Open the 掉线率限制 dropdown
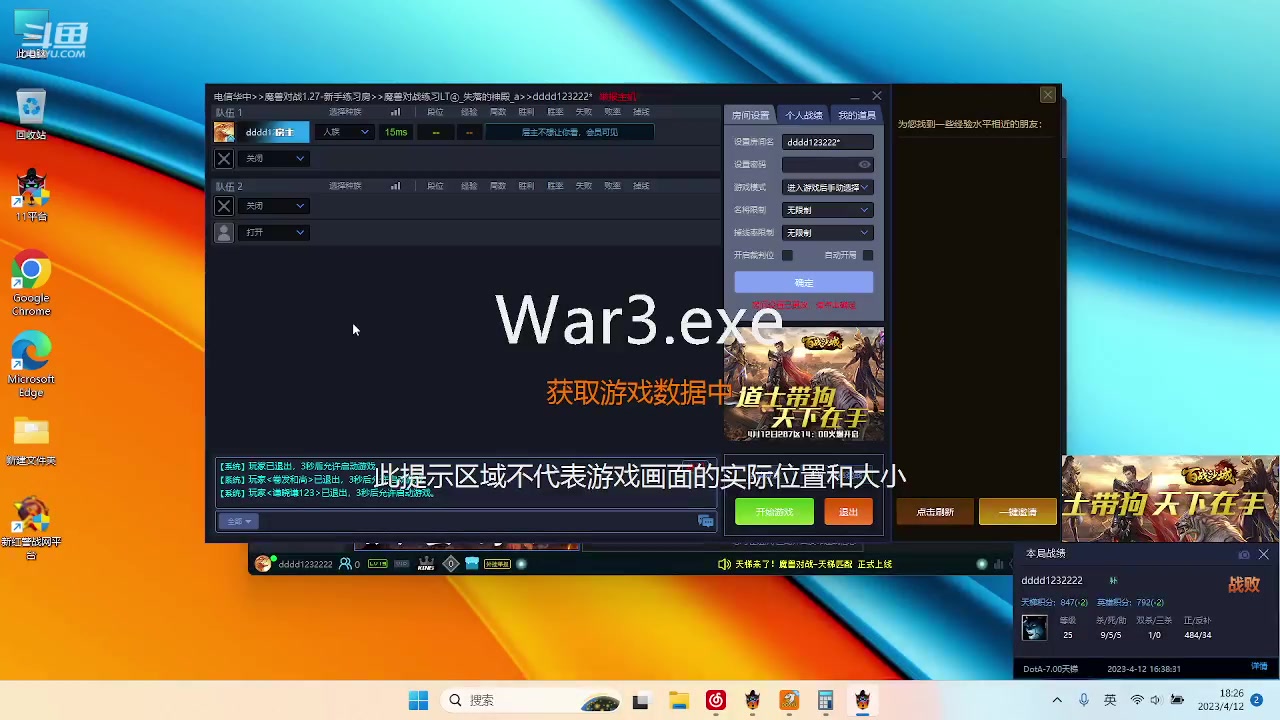Image resolution: width=1280 pixels, height=720 pixels. pos(827,233)
